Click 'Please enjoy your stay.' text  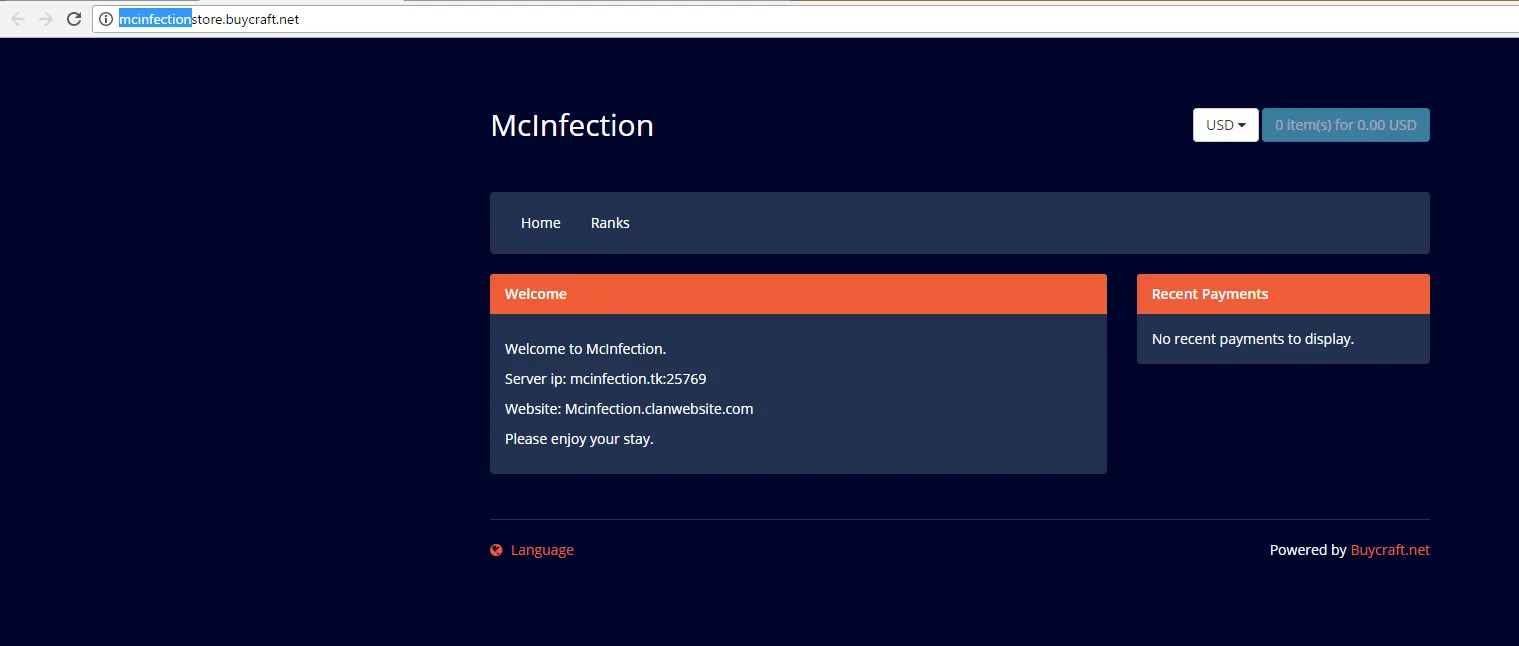[x=579, y=439]
